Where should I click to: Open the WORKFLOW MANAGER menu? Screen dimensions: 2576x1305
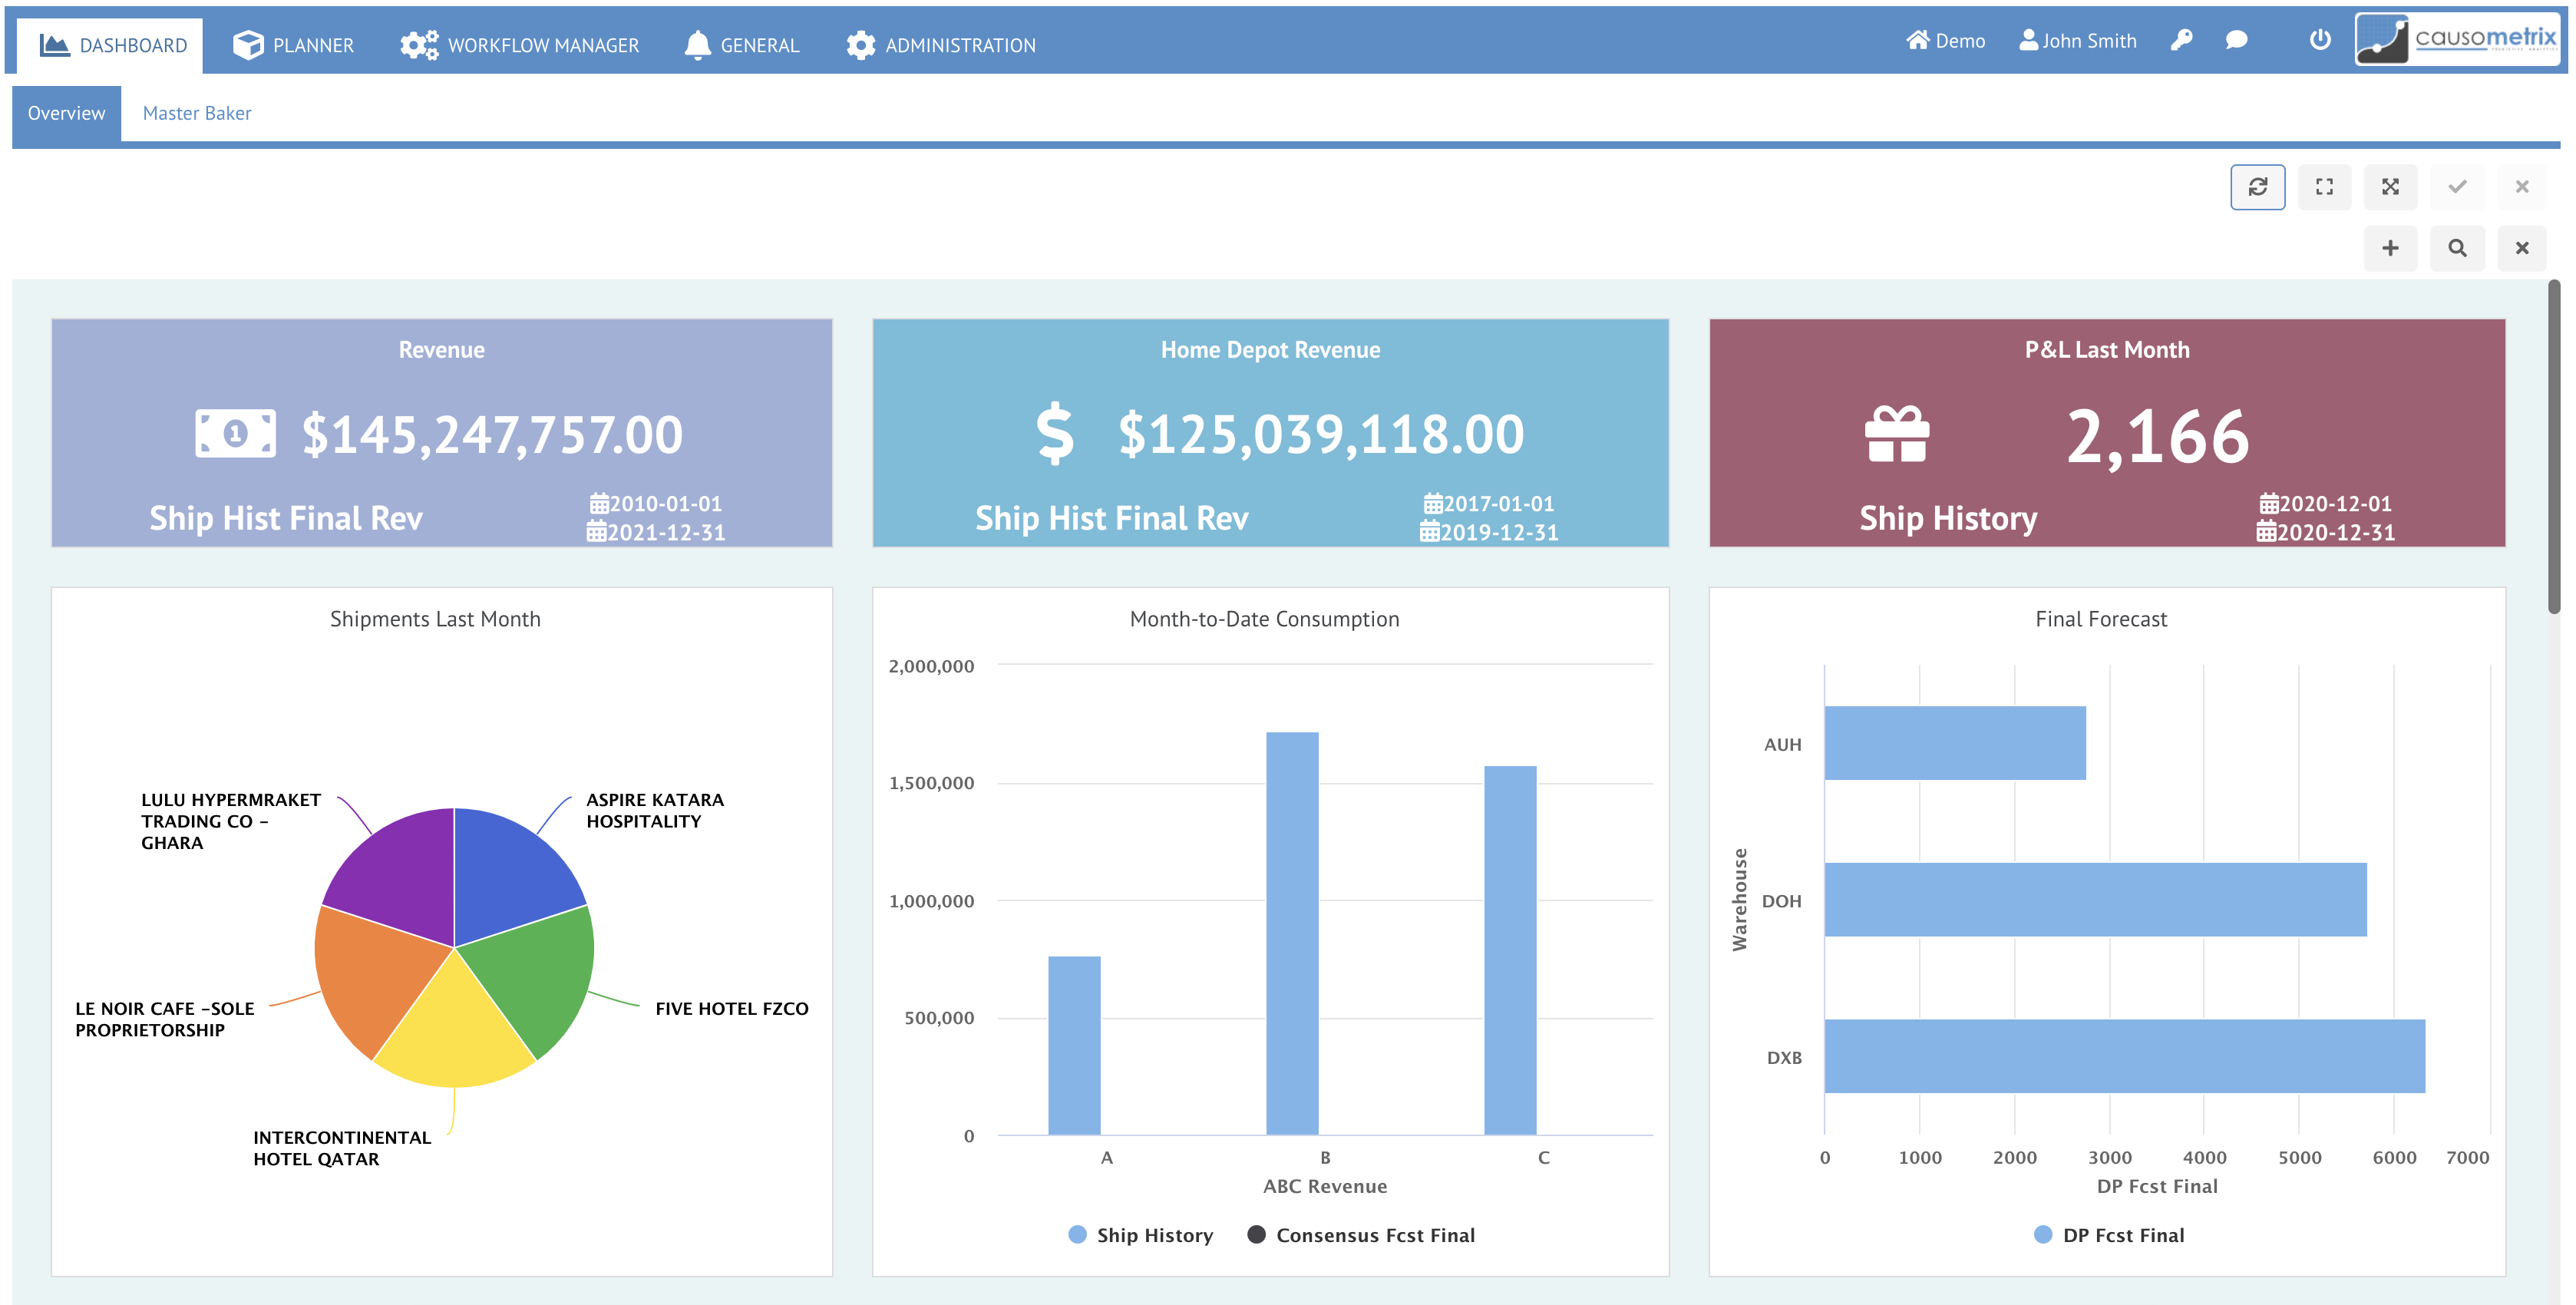tap(518, 44)
